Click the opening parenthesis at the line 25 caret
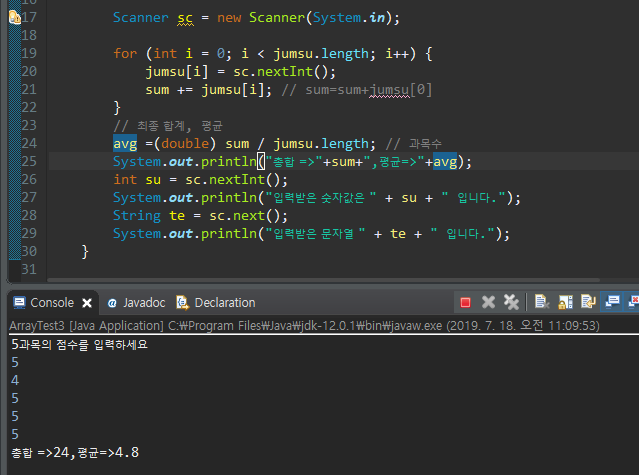This screenshot has height=475, width=639. click(x=261, y=162)
